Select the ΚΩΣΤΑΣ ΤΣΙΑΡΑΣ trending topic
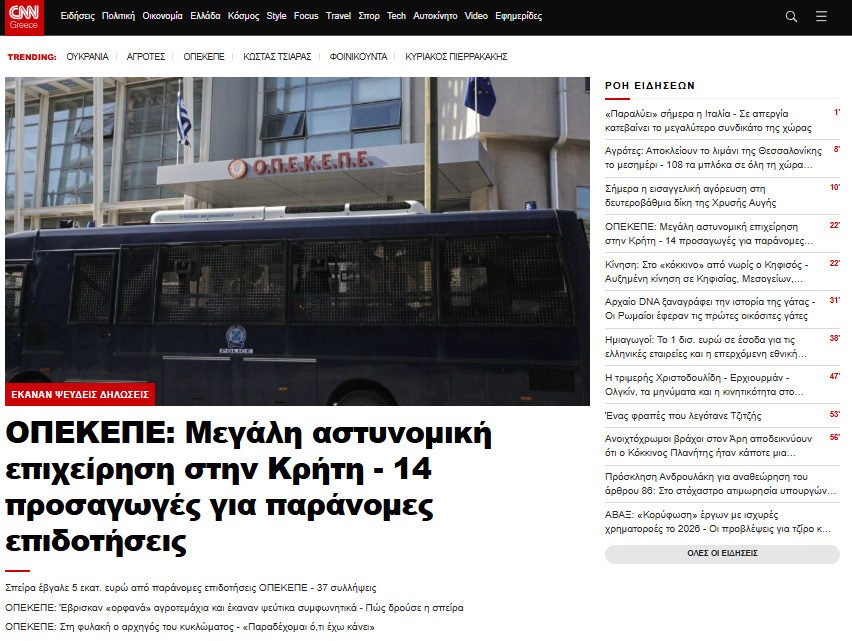 coord(277,57)
